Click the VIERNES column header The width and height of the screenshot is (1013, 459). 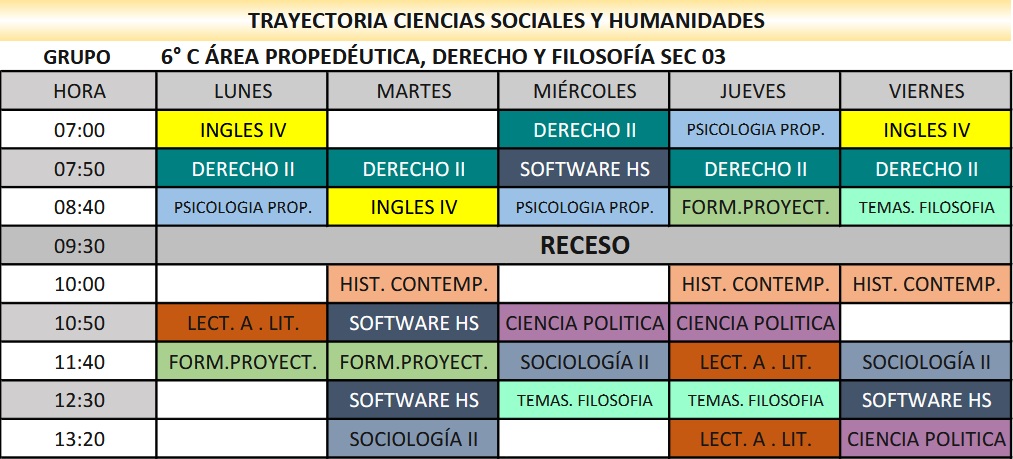[x=926, y=91]
